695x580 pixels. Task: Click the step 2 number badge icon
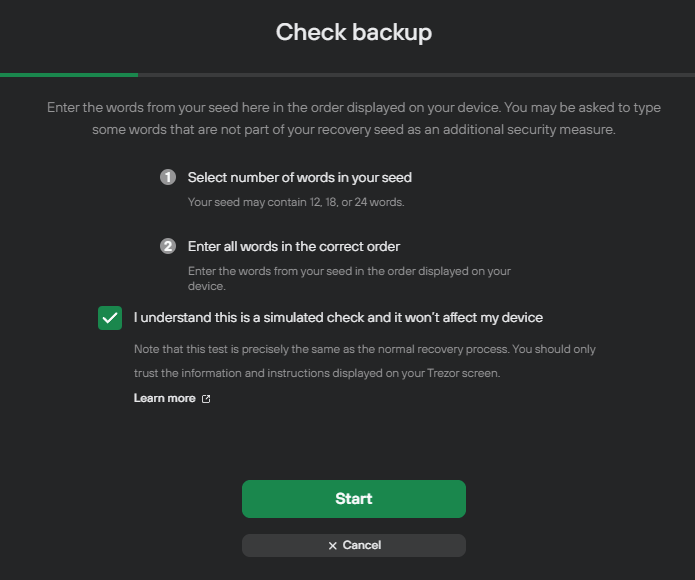click(168, 246)
